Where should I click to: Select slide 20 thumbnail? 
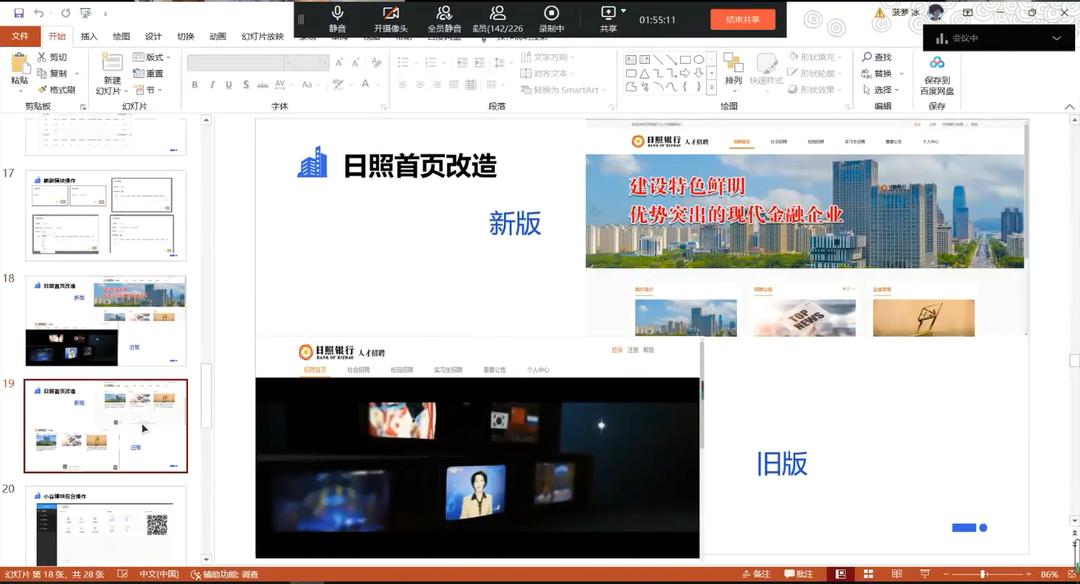(106, 526)
